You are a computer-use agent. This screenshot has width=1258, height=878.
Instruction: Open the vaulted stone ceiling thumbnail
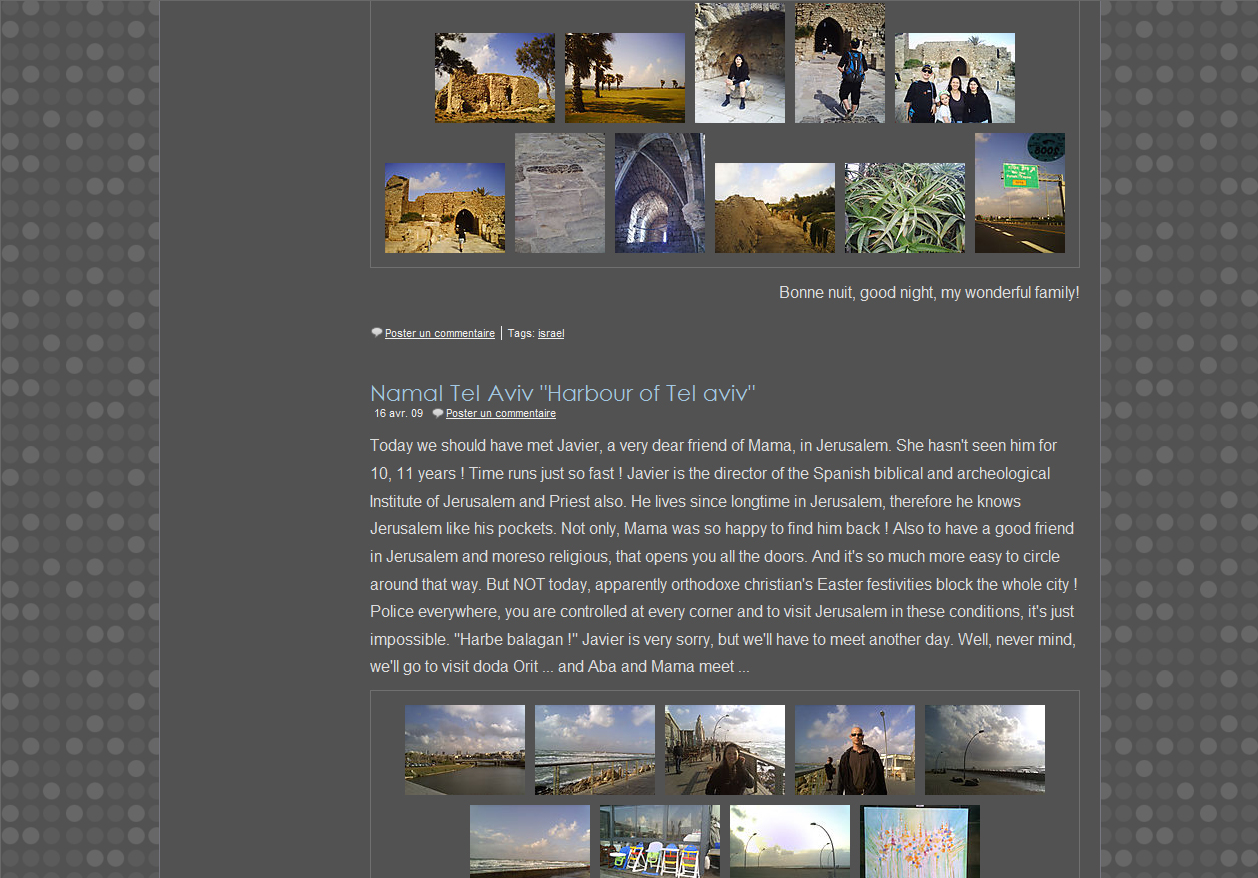coord(659,193)
